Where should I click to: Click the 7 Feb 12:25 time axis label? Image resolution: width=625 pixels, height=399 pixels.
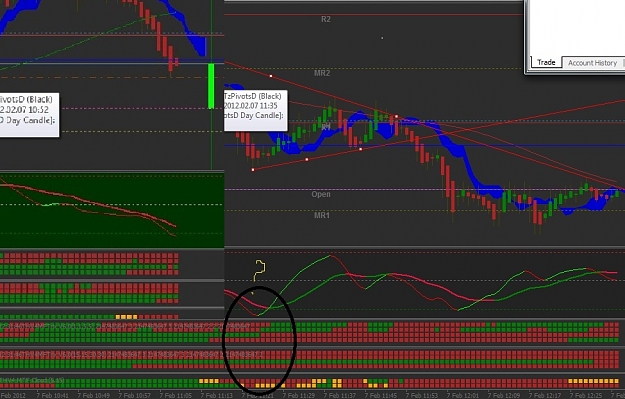[x=586, y=395]
